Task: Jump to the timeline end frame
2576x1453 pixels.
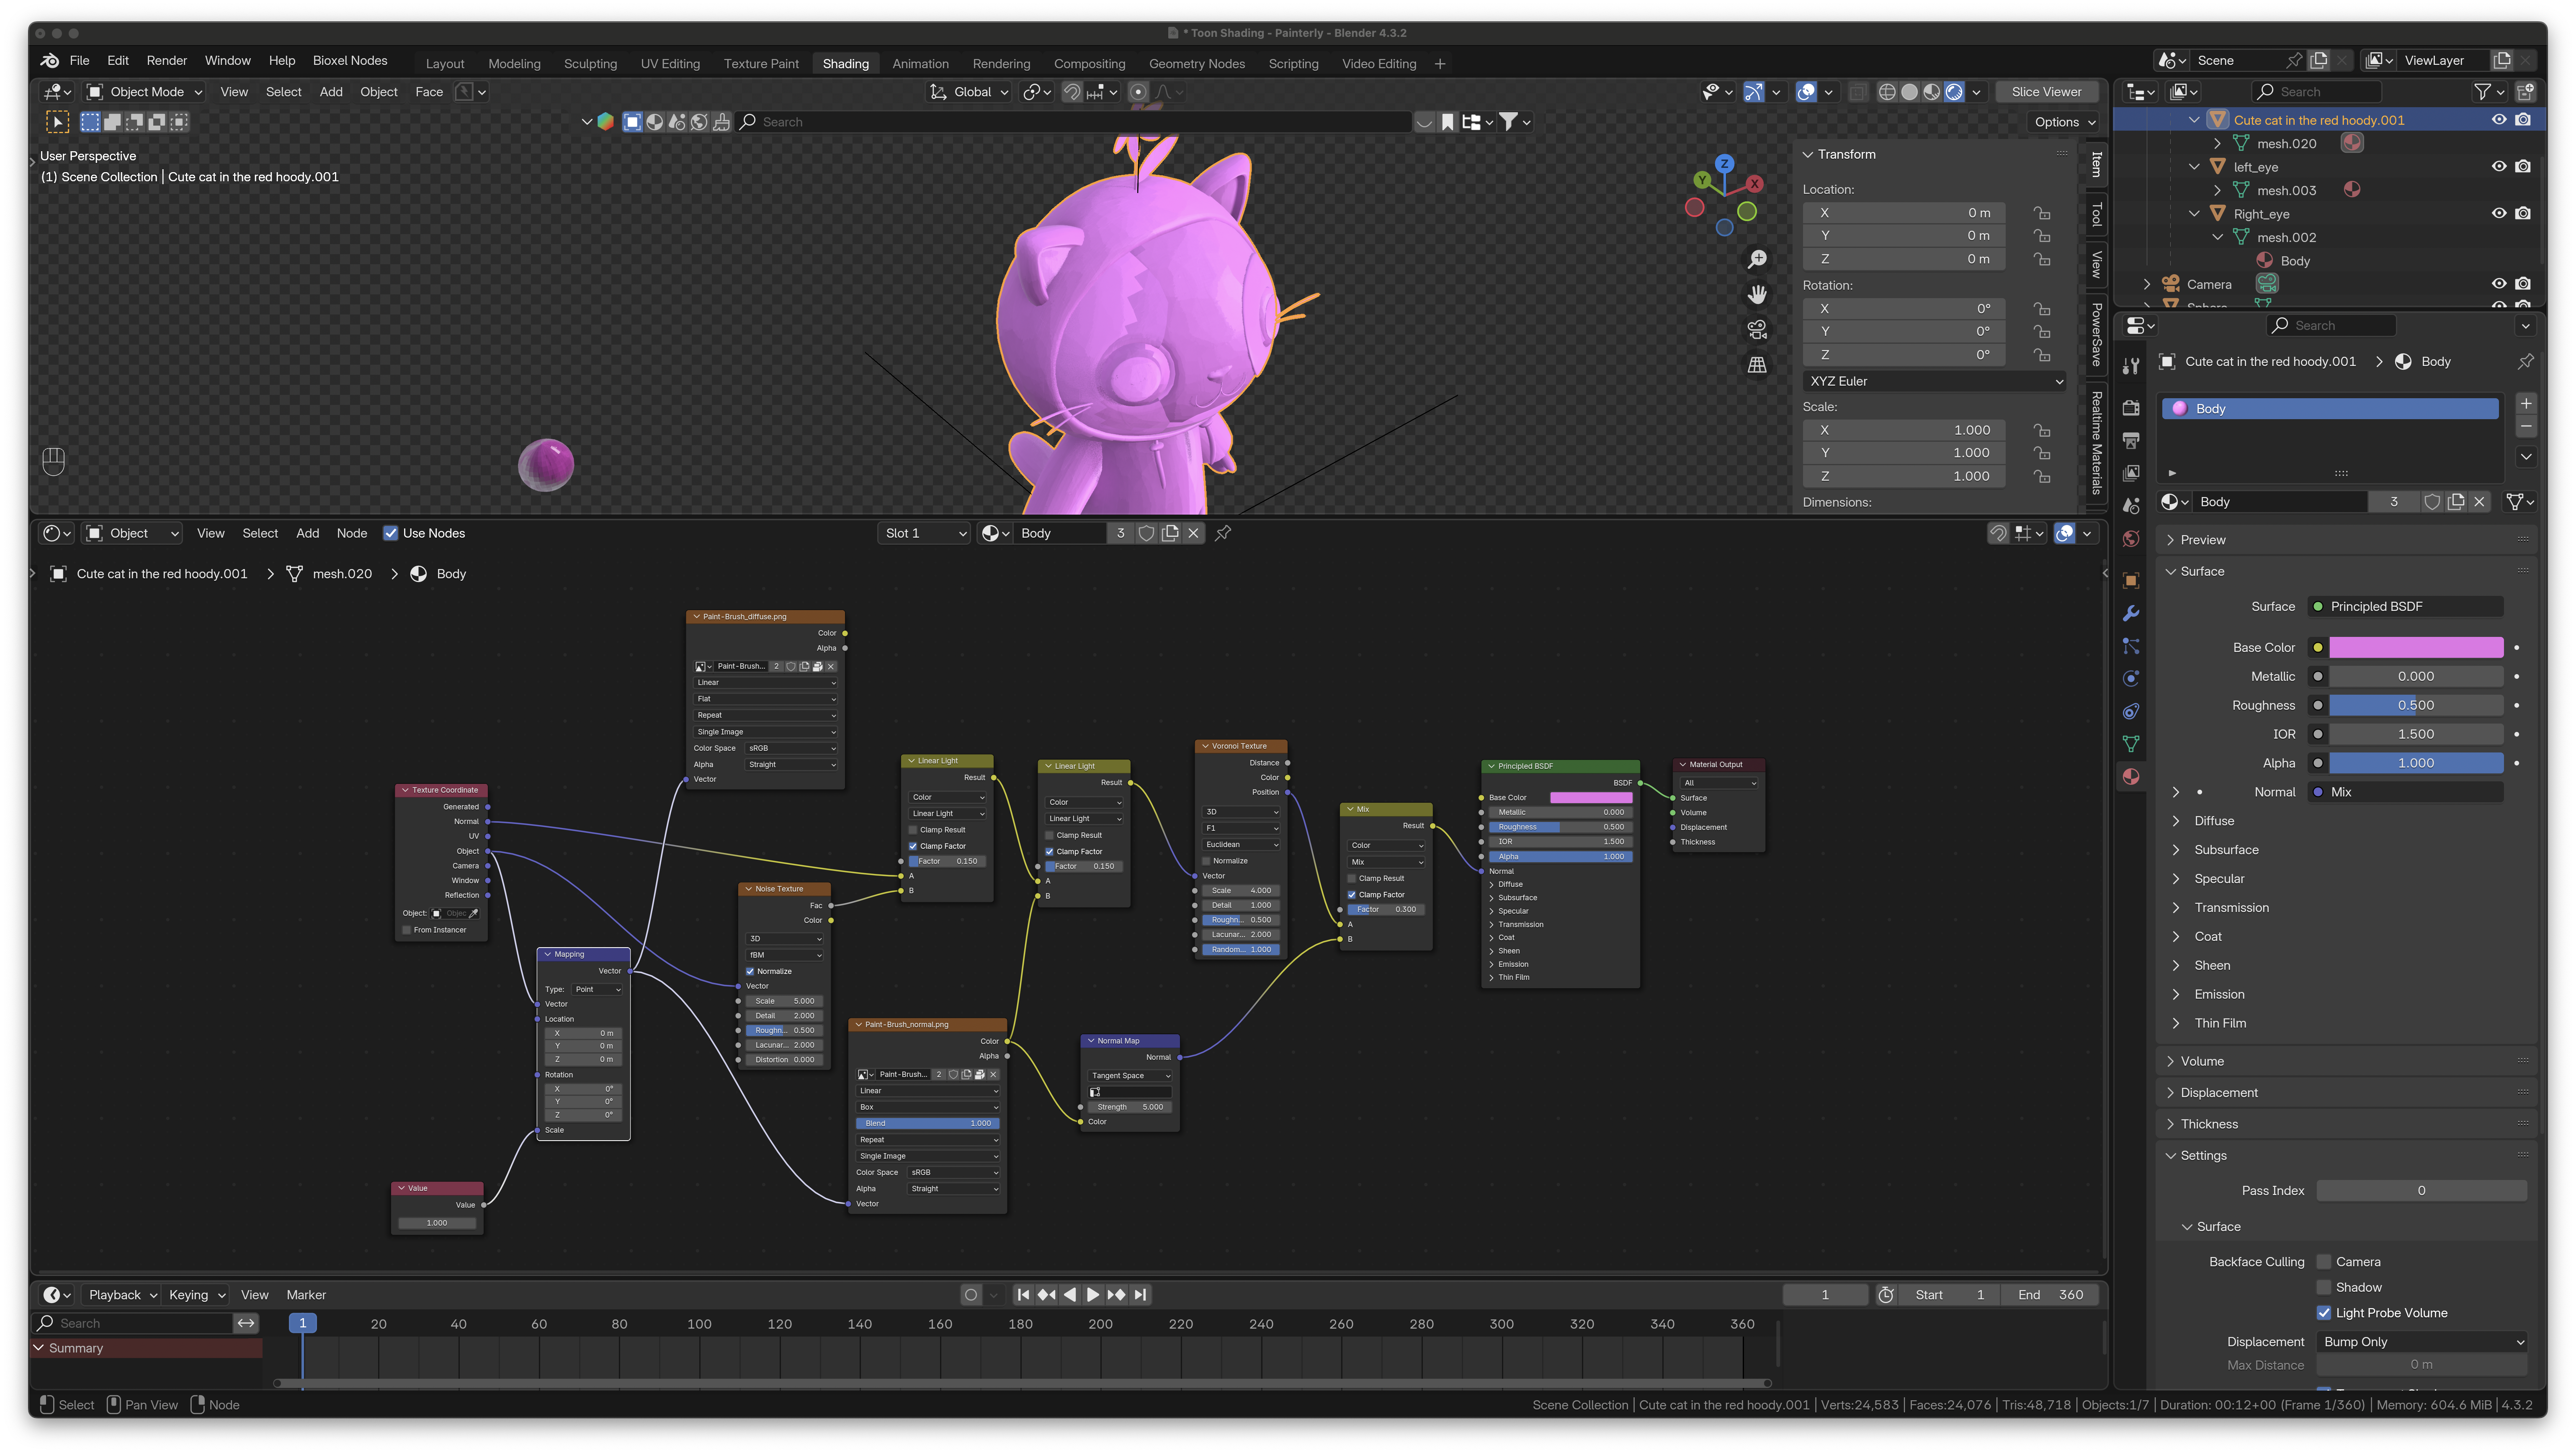Action: point(1140,1295)
